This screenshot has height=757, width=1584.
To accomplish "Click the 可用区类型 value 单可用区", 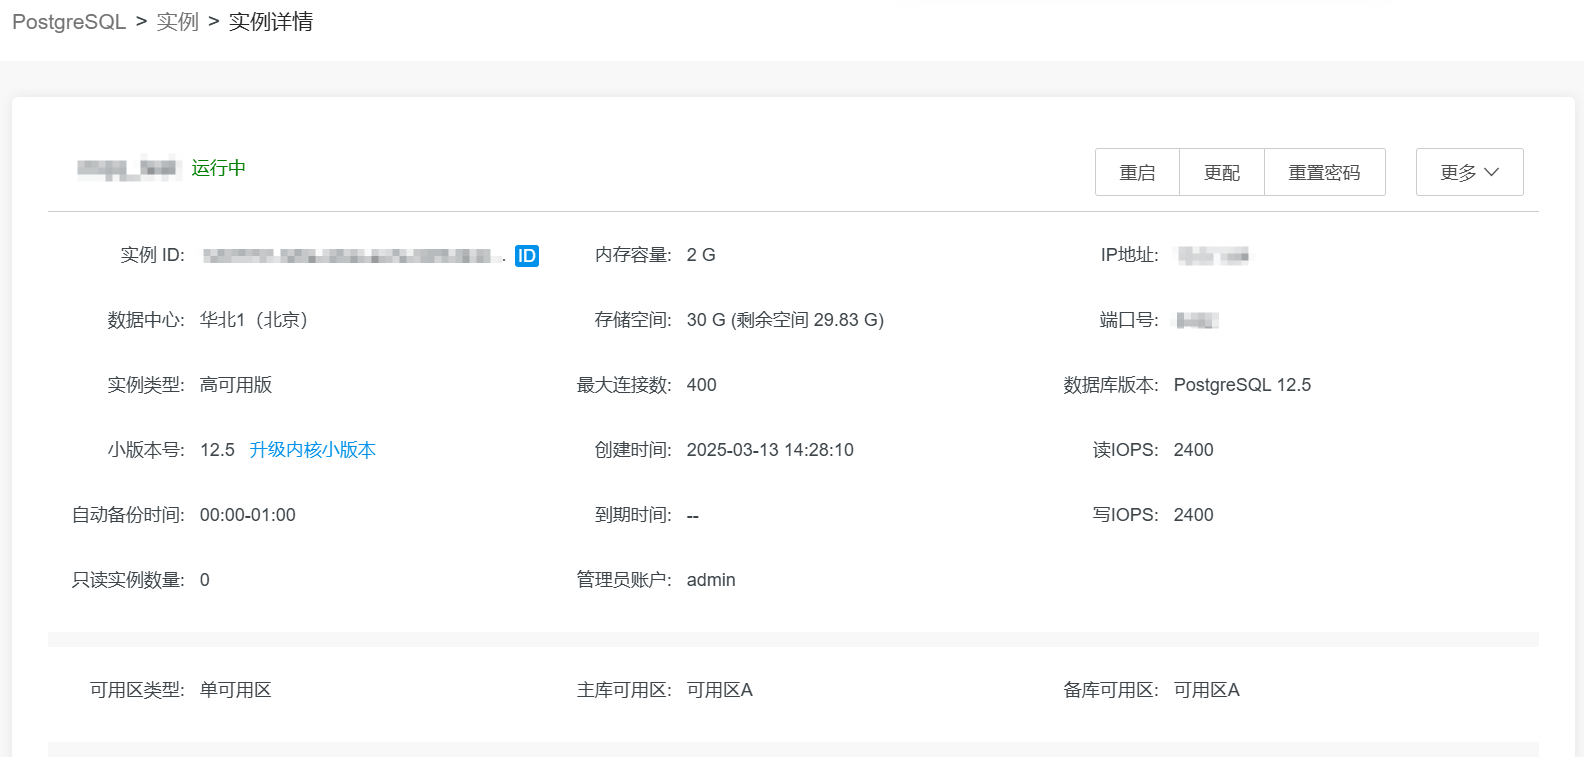I will pos(236,690).
